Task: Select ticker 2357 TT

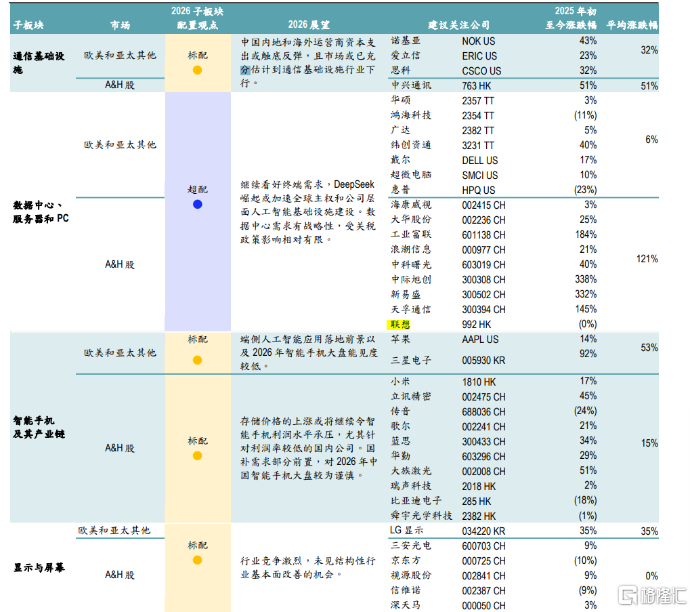Action: [478, 101]
